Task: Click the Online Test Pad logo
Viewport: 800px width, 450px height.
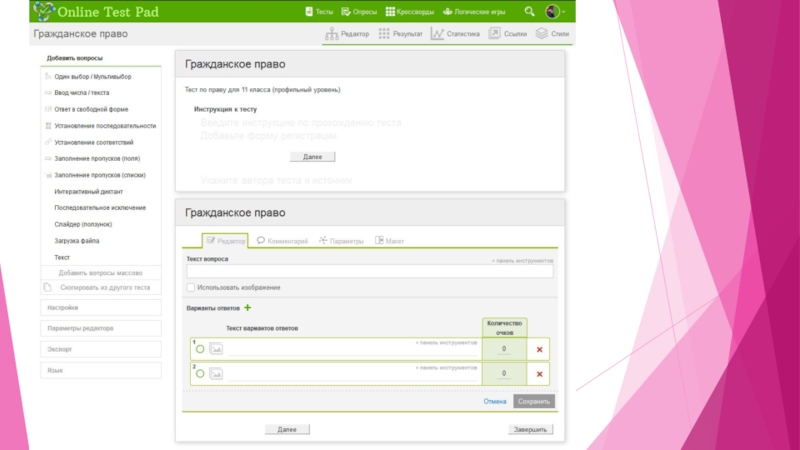Action: click(x=96, y=11)
